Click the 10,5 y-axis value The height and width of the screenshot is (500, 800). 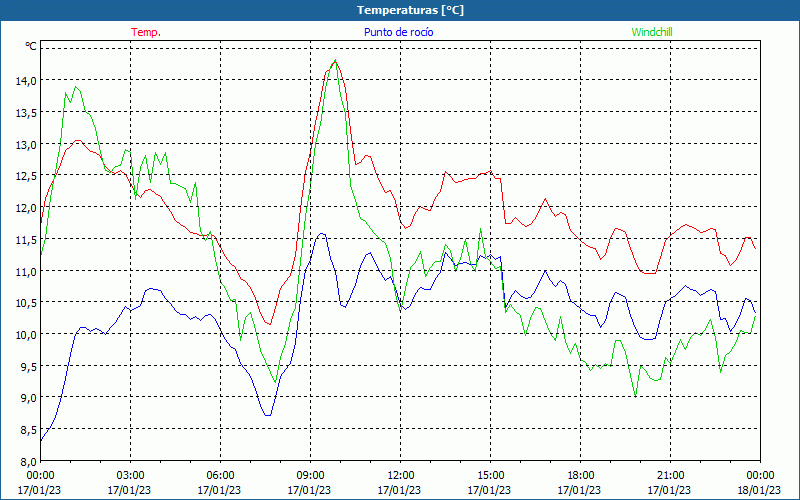pos(26,303)
